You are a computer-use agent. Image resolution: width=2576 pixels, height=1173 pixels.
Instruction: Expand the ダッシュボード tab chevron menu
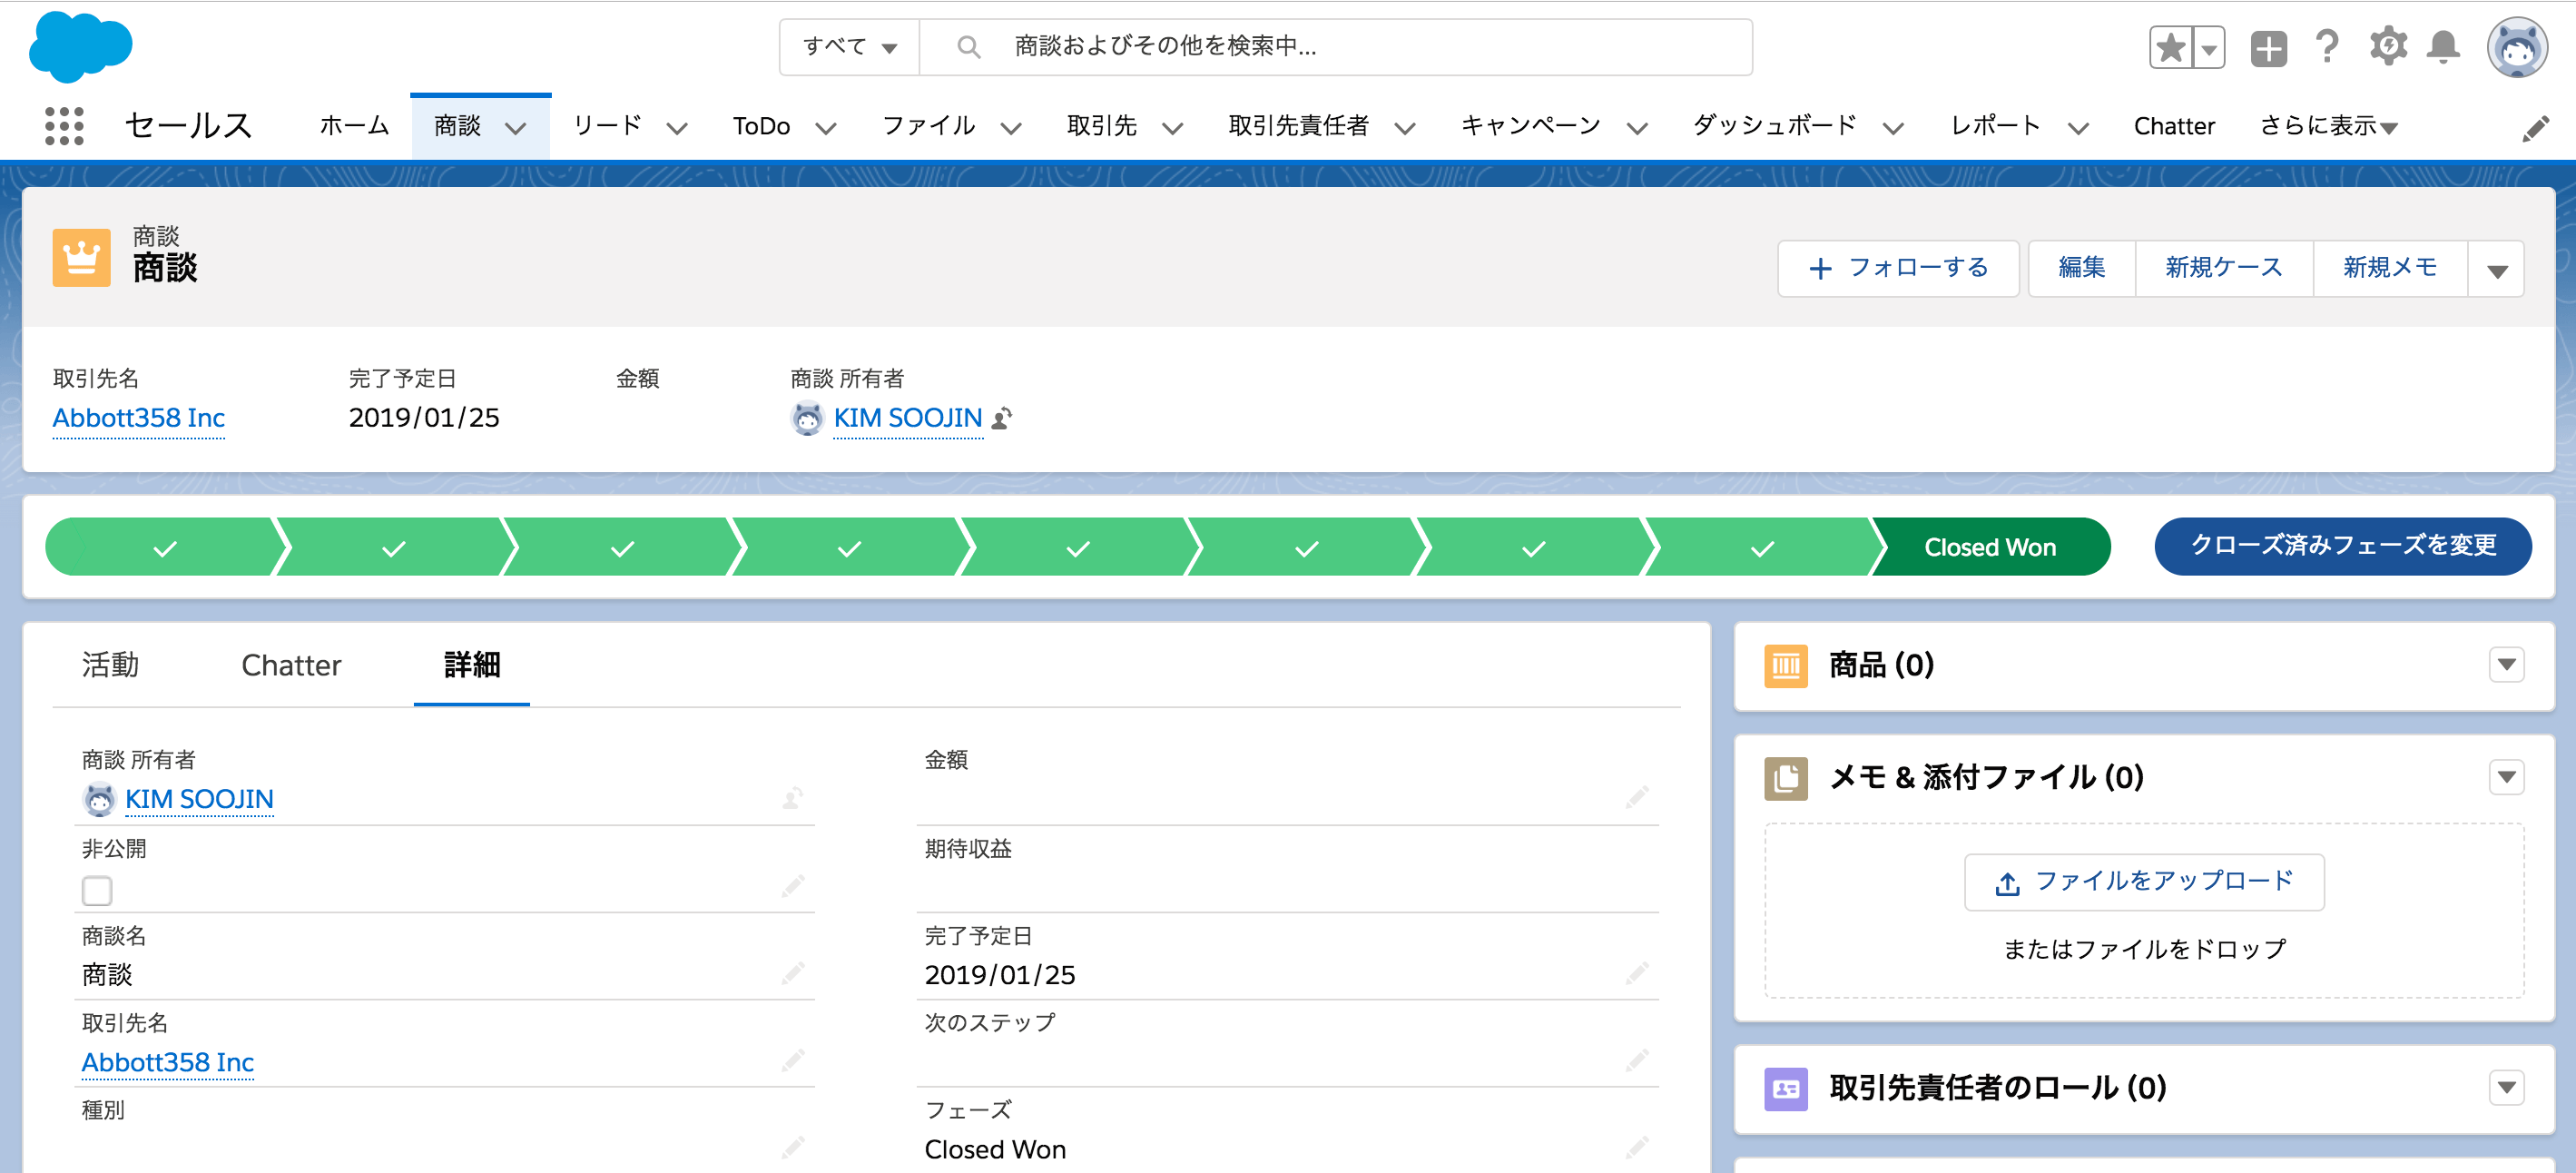coord(1893,128)
